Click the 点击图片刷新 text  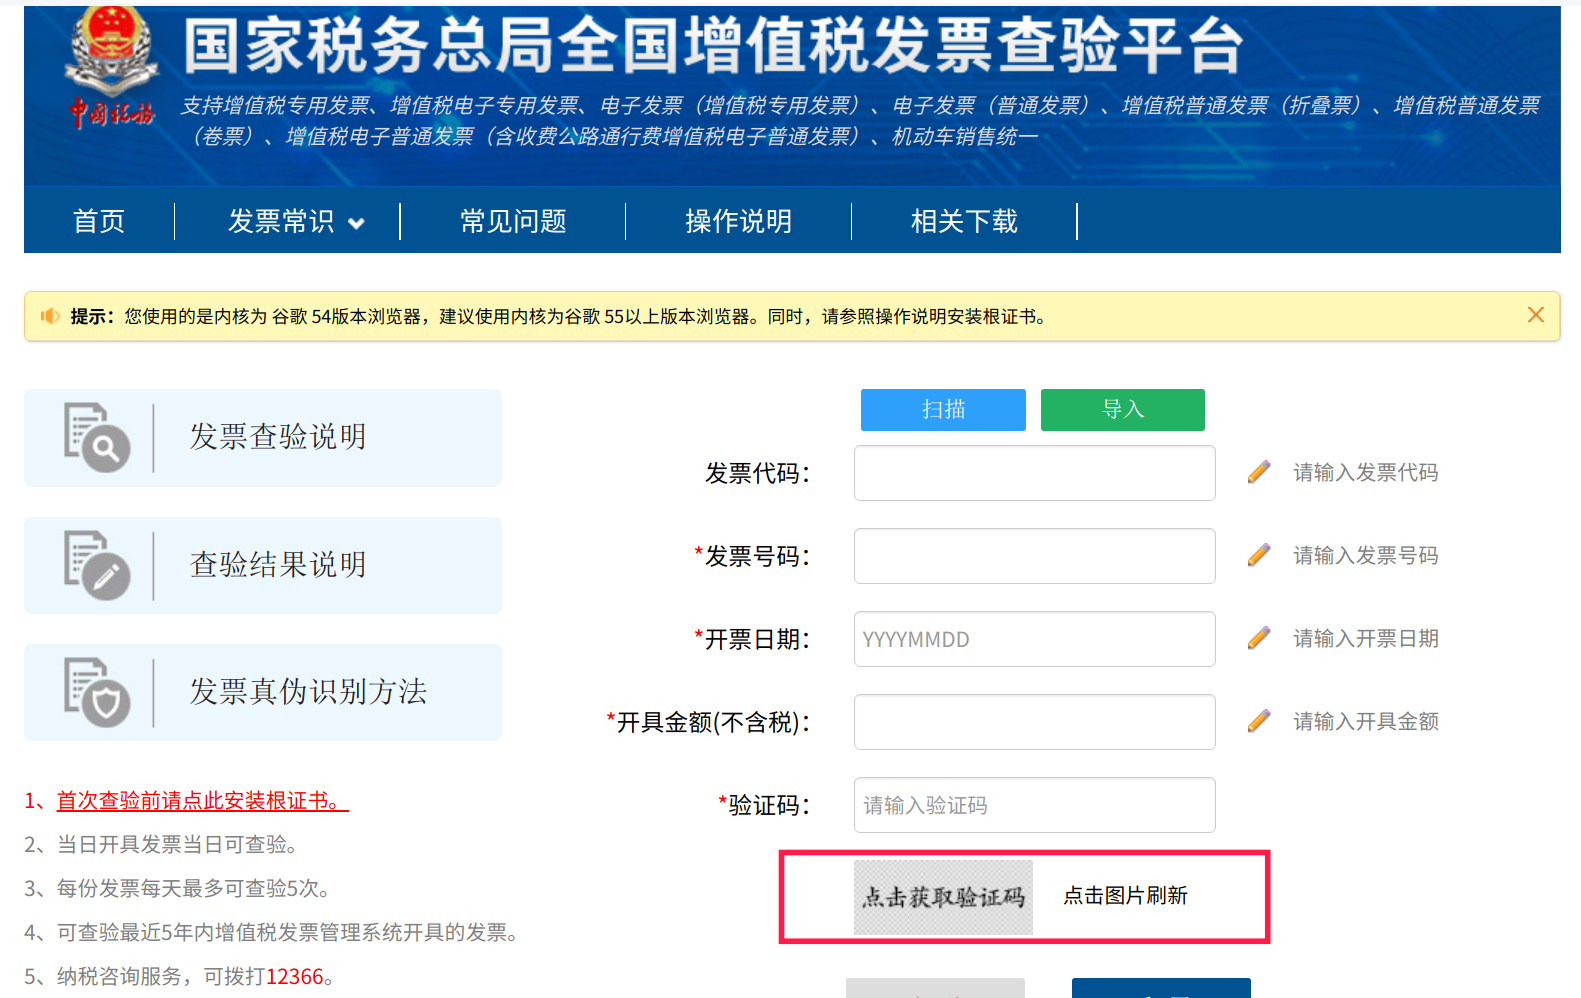pyautogui.click(x=1125, y=896)
